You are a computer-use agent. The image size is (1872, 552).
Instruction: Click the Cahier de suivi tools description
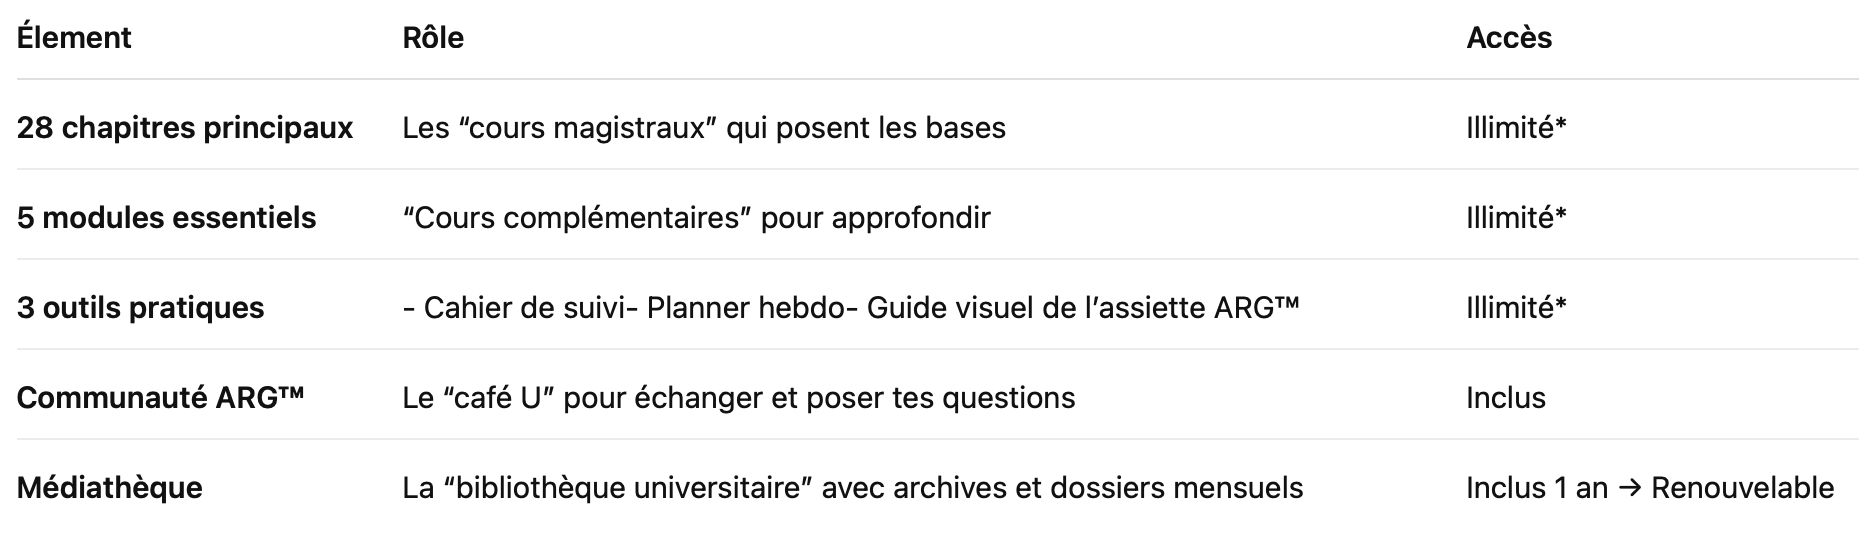(850, 308)
